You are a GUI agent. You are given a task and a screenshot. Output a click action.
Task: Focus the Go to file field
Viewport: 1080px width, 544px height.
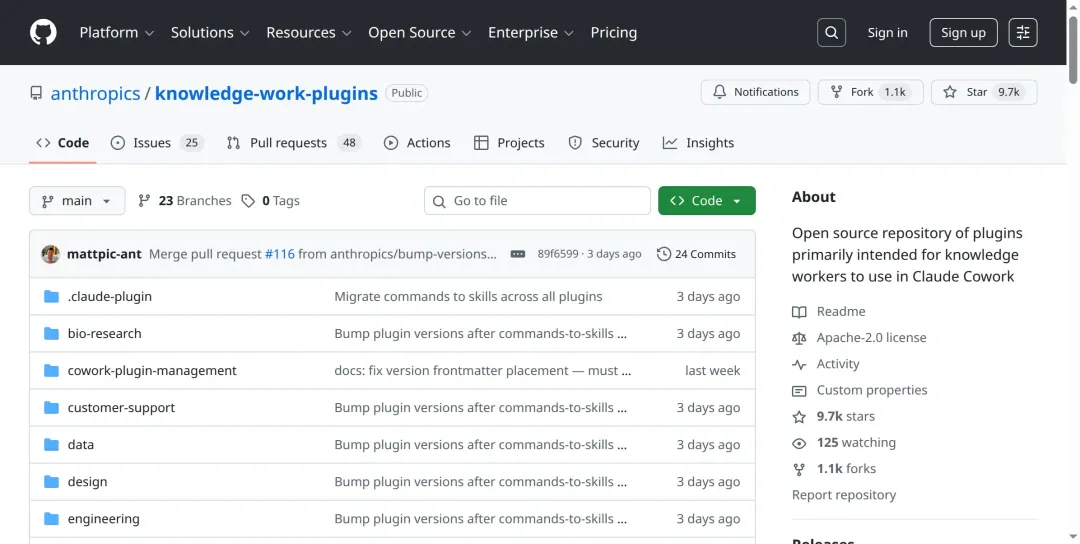tap(538, 201)
